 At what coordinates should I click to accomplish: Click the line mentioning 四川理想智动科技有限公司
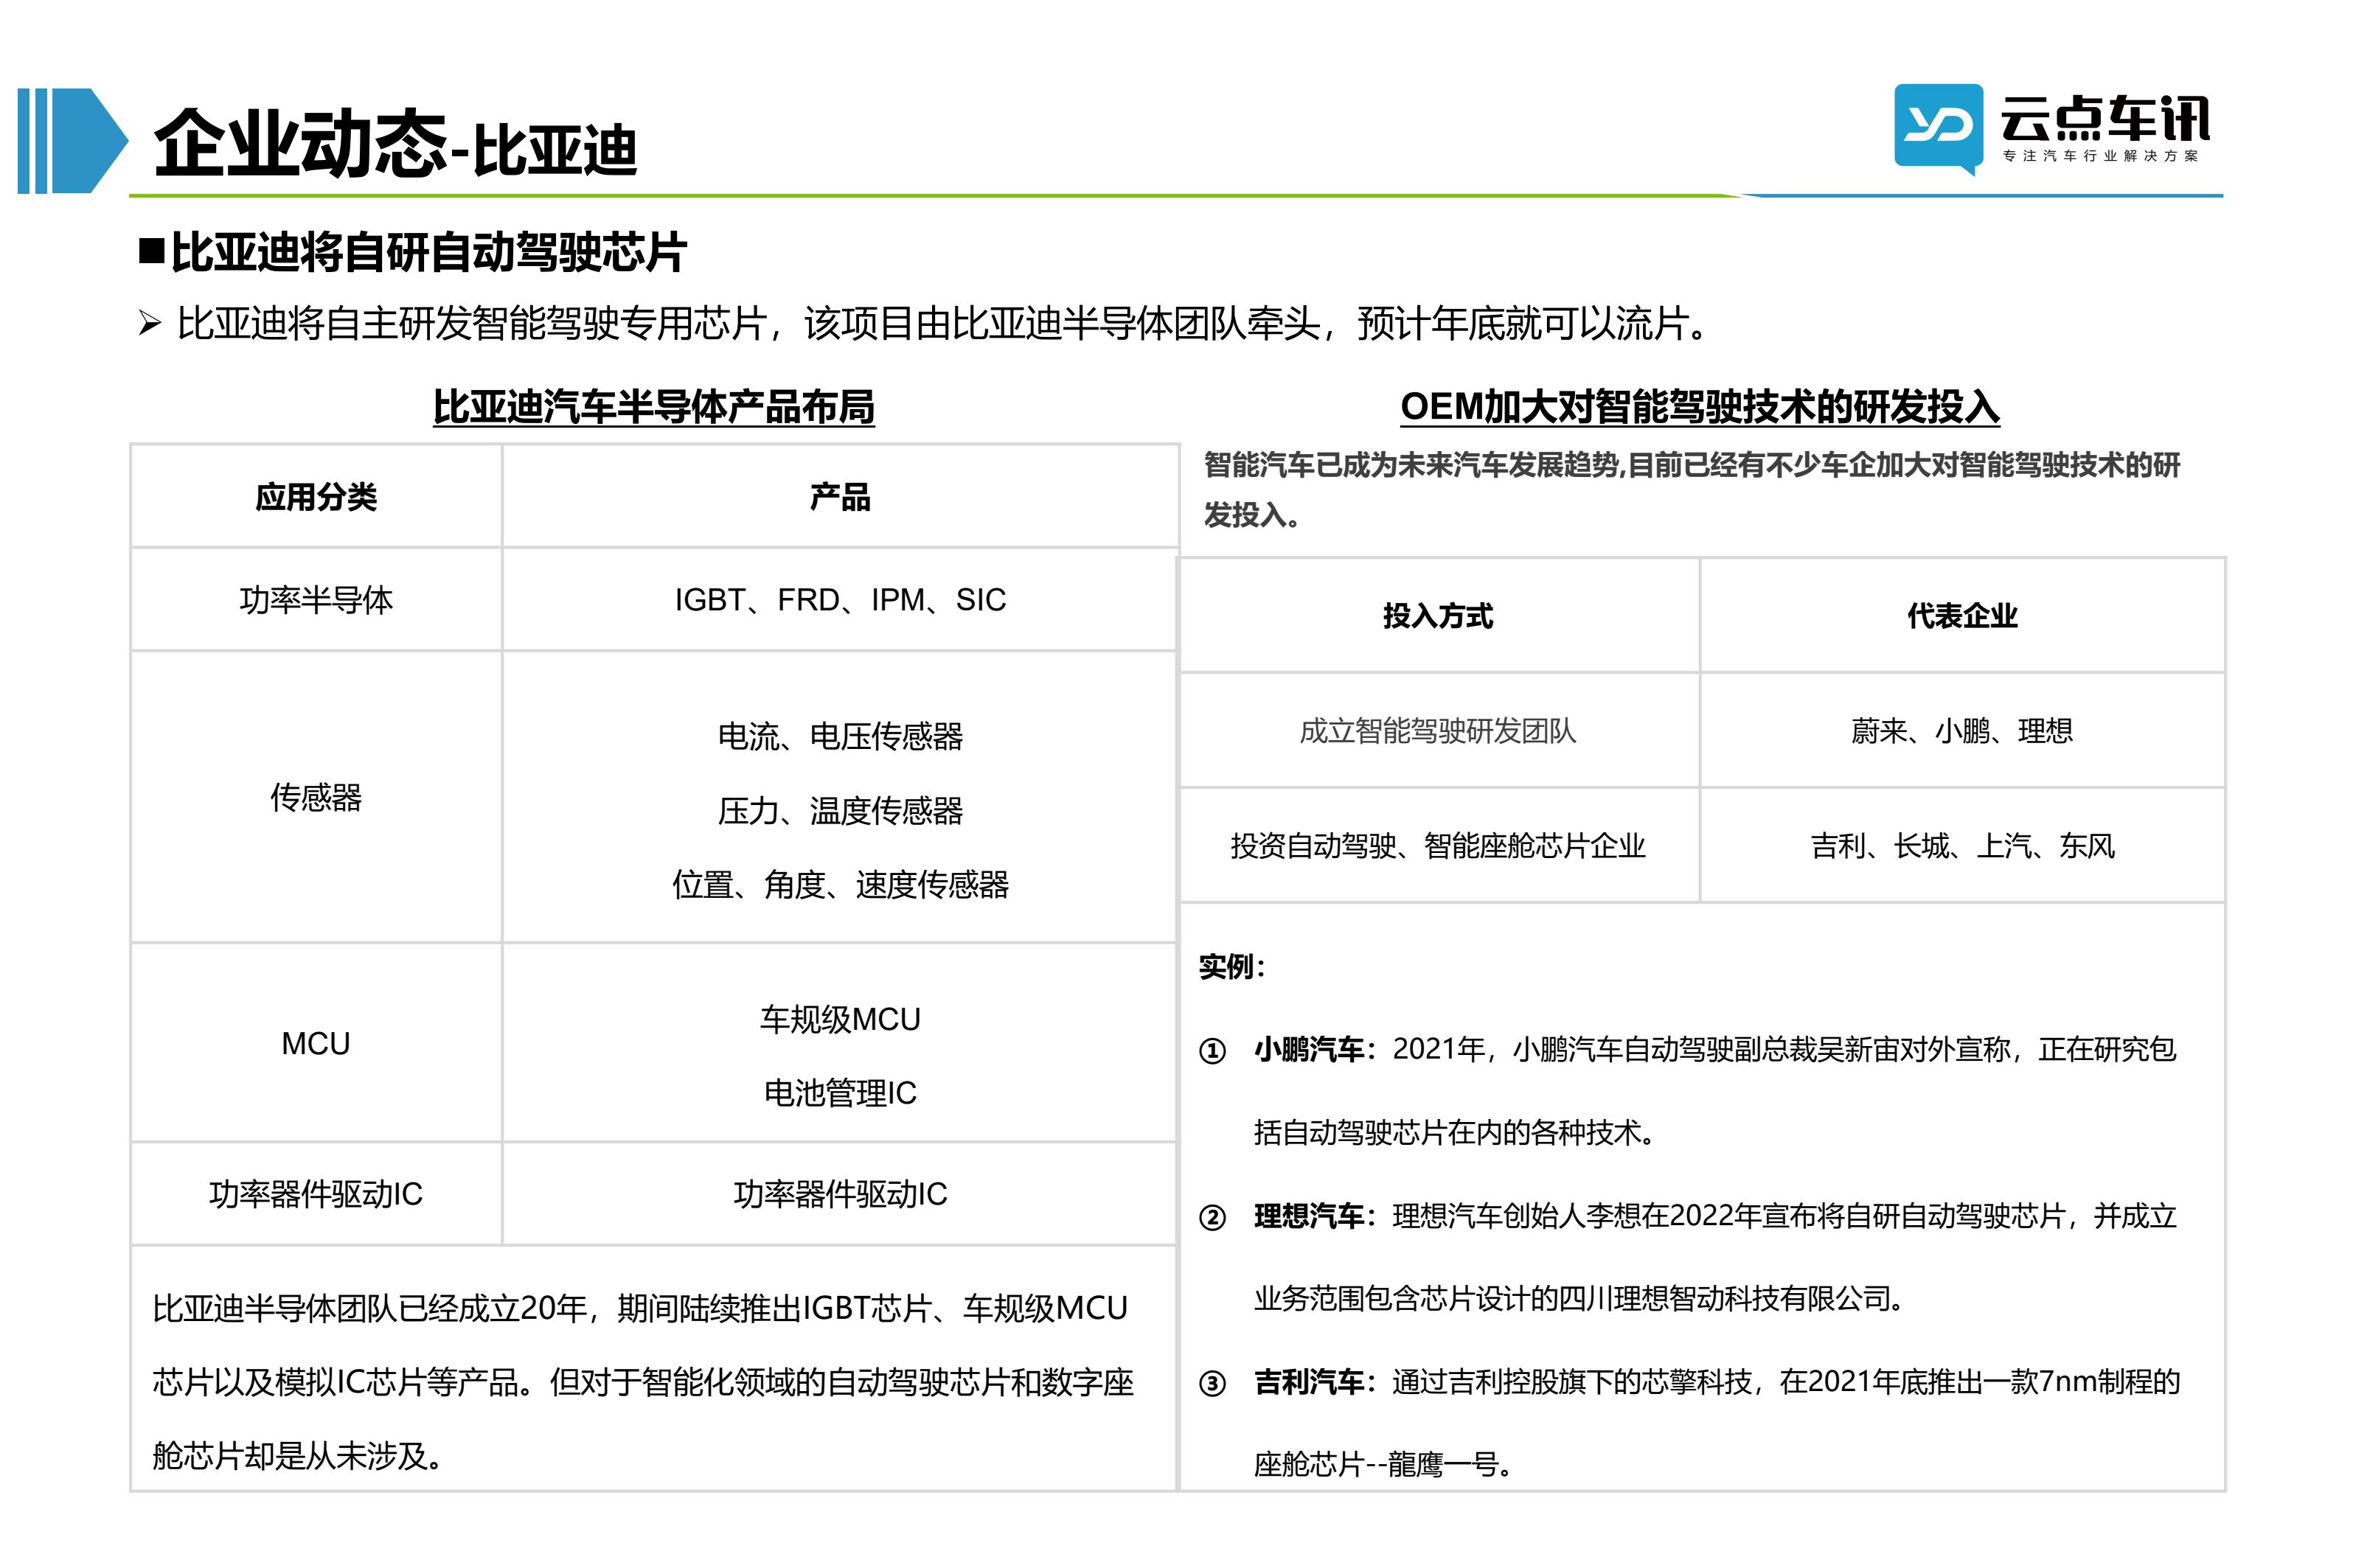point(1579,1299)
